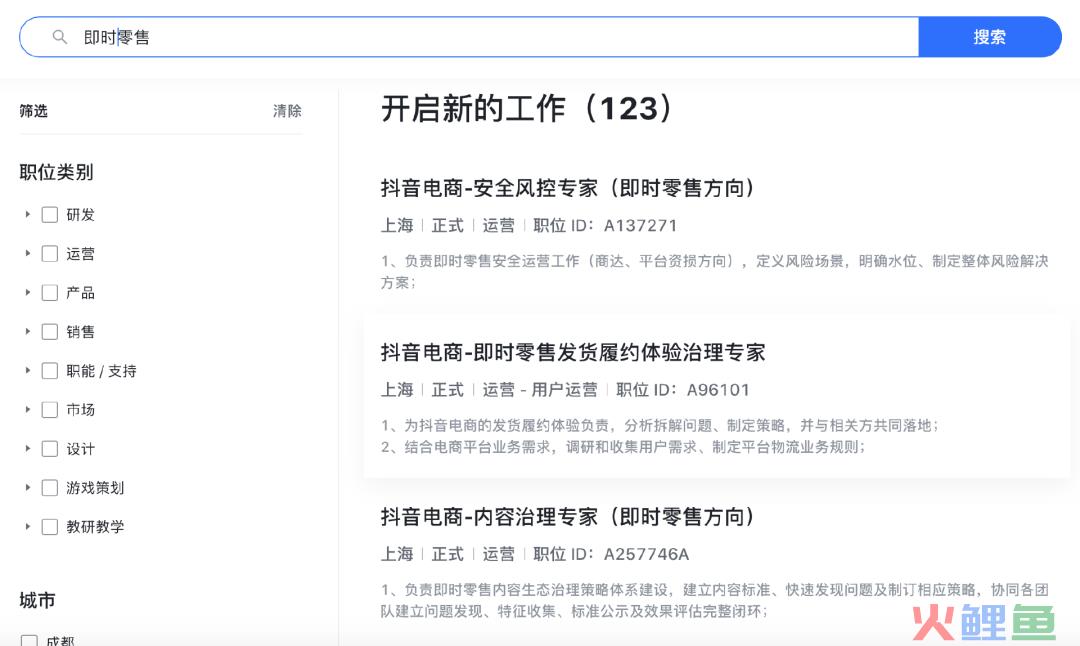
Task: Tick the 市场 checkbox
Action: (x=50, y=410)
